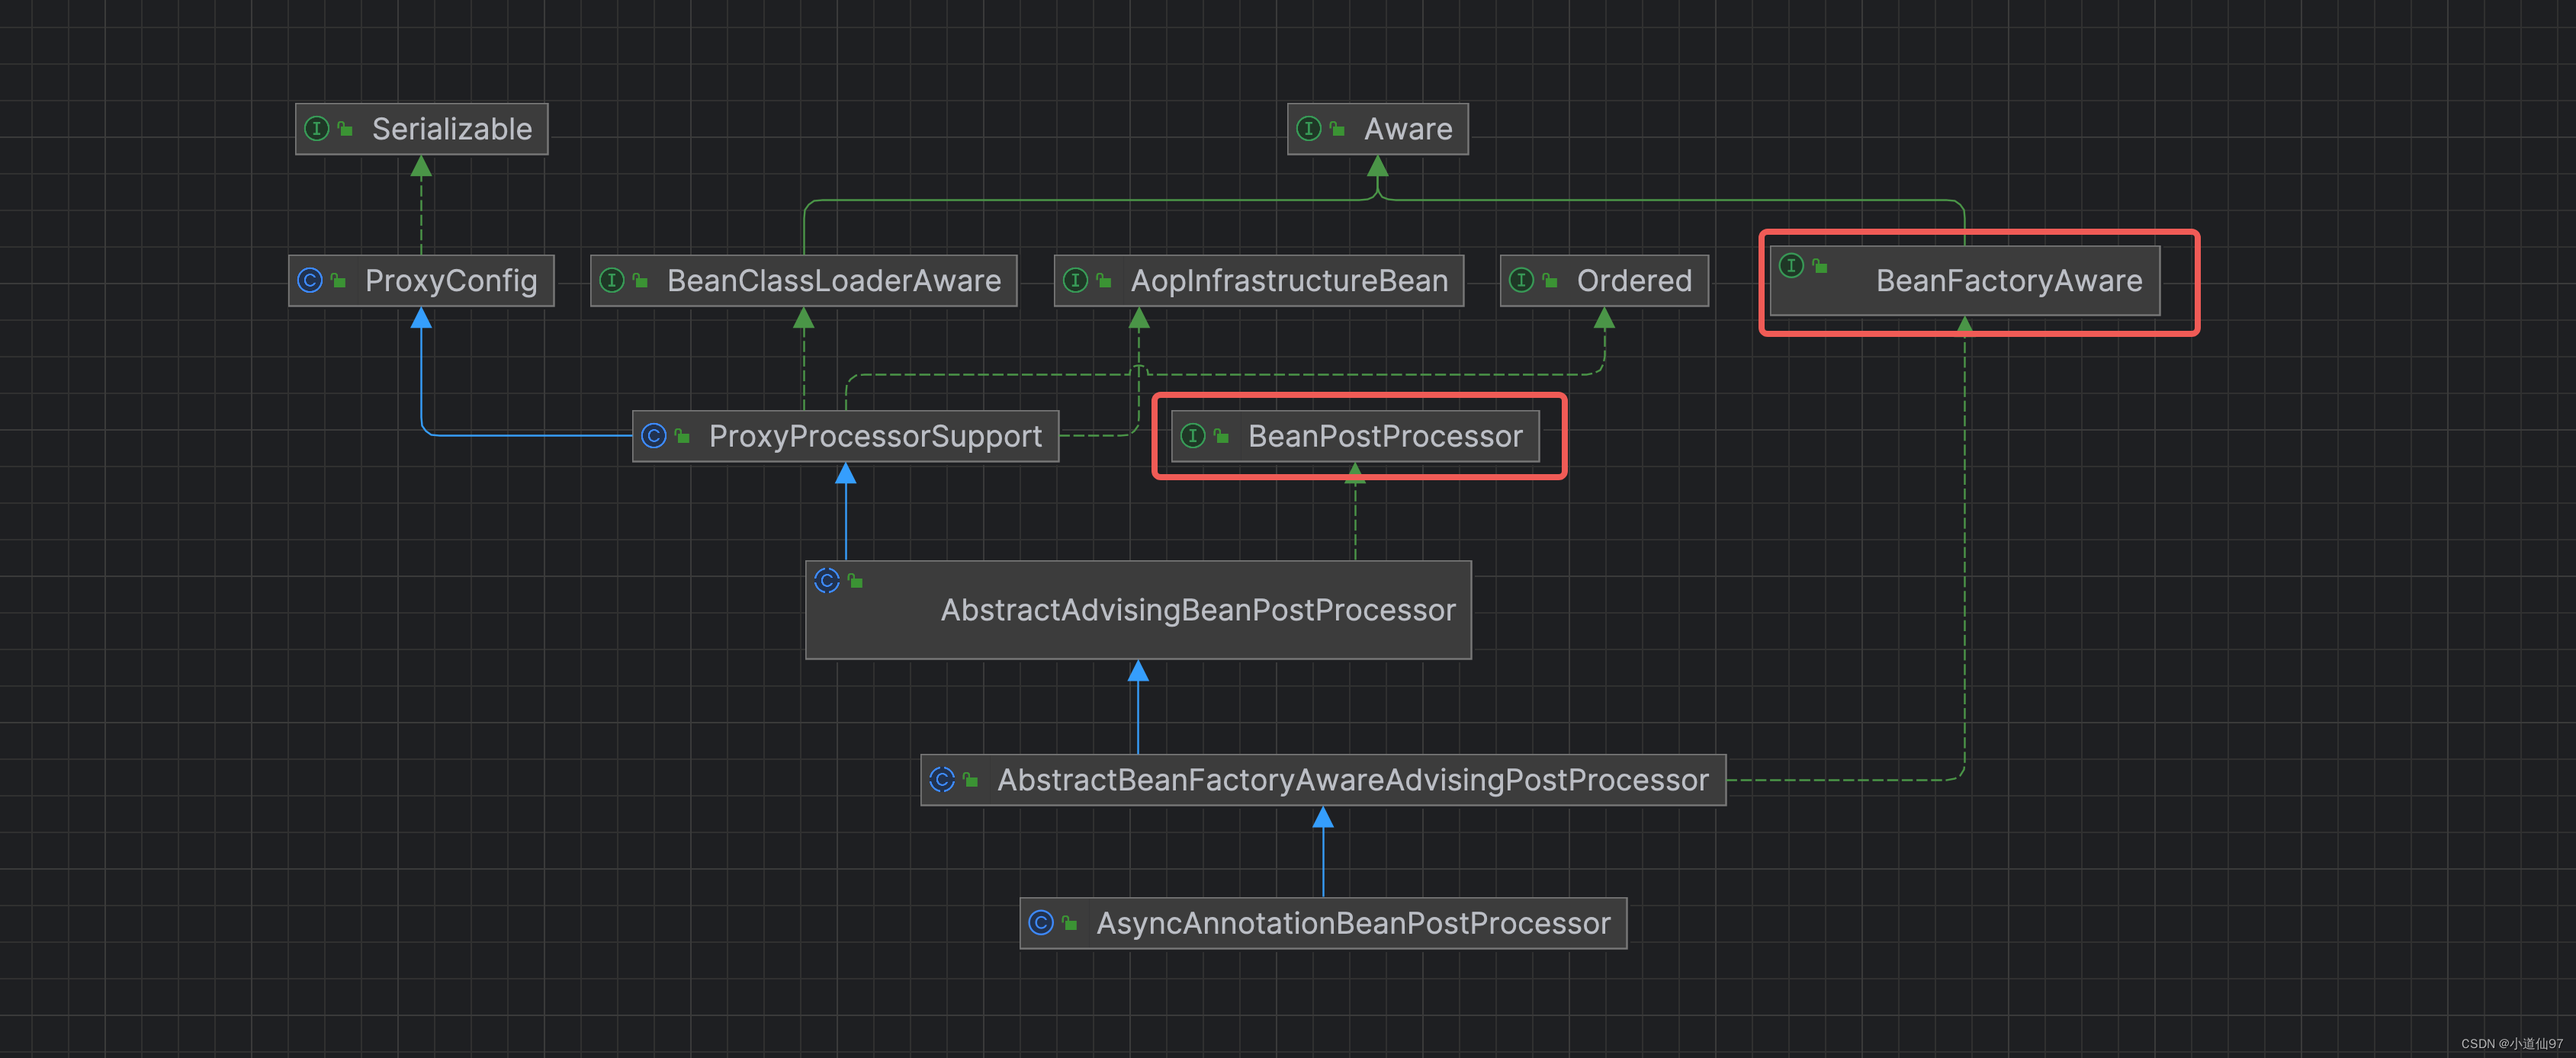
Task: Click the interface icon on BeanPostProcessor node
Action: coord(1192,436)
